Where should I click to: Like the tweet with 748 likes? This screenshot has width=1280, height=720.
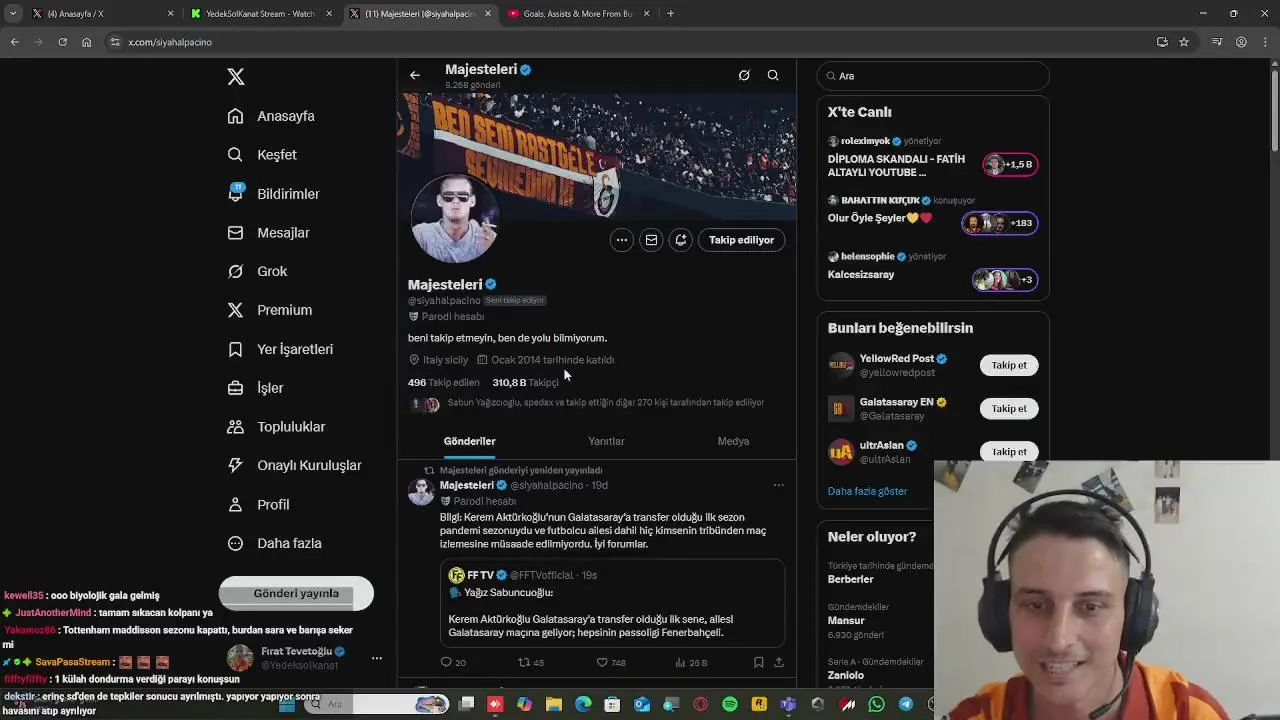click(611, 662)
